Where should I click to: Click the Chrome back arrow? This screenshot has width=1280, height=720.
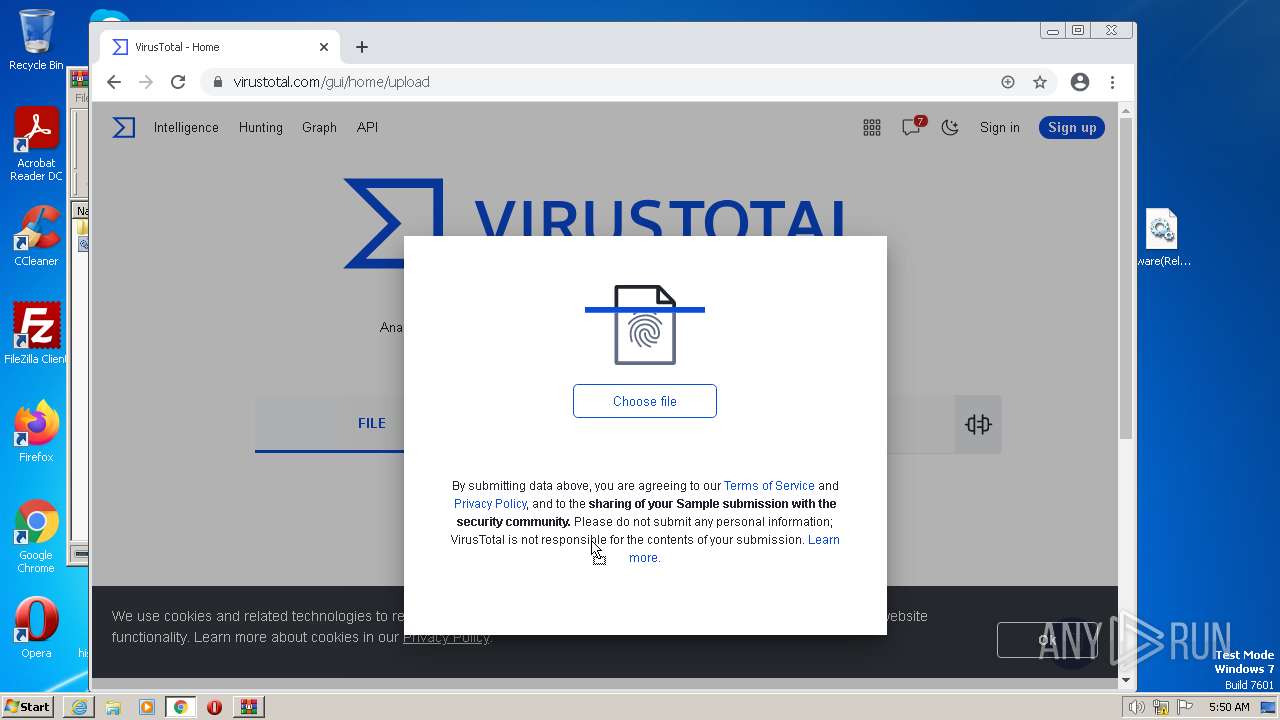(114, 82)
